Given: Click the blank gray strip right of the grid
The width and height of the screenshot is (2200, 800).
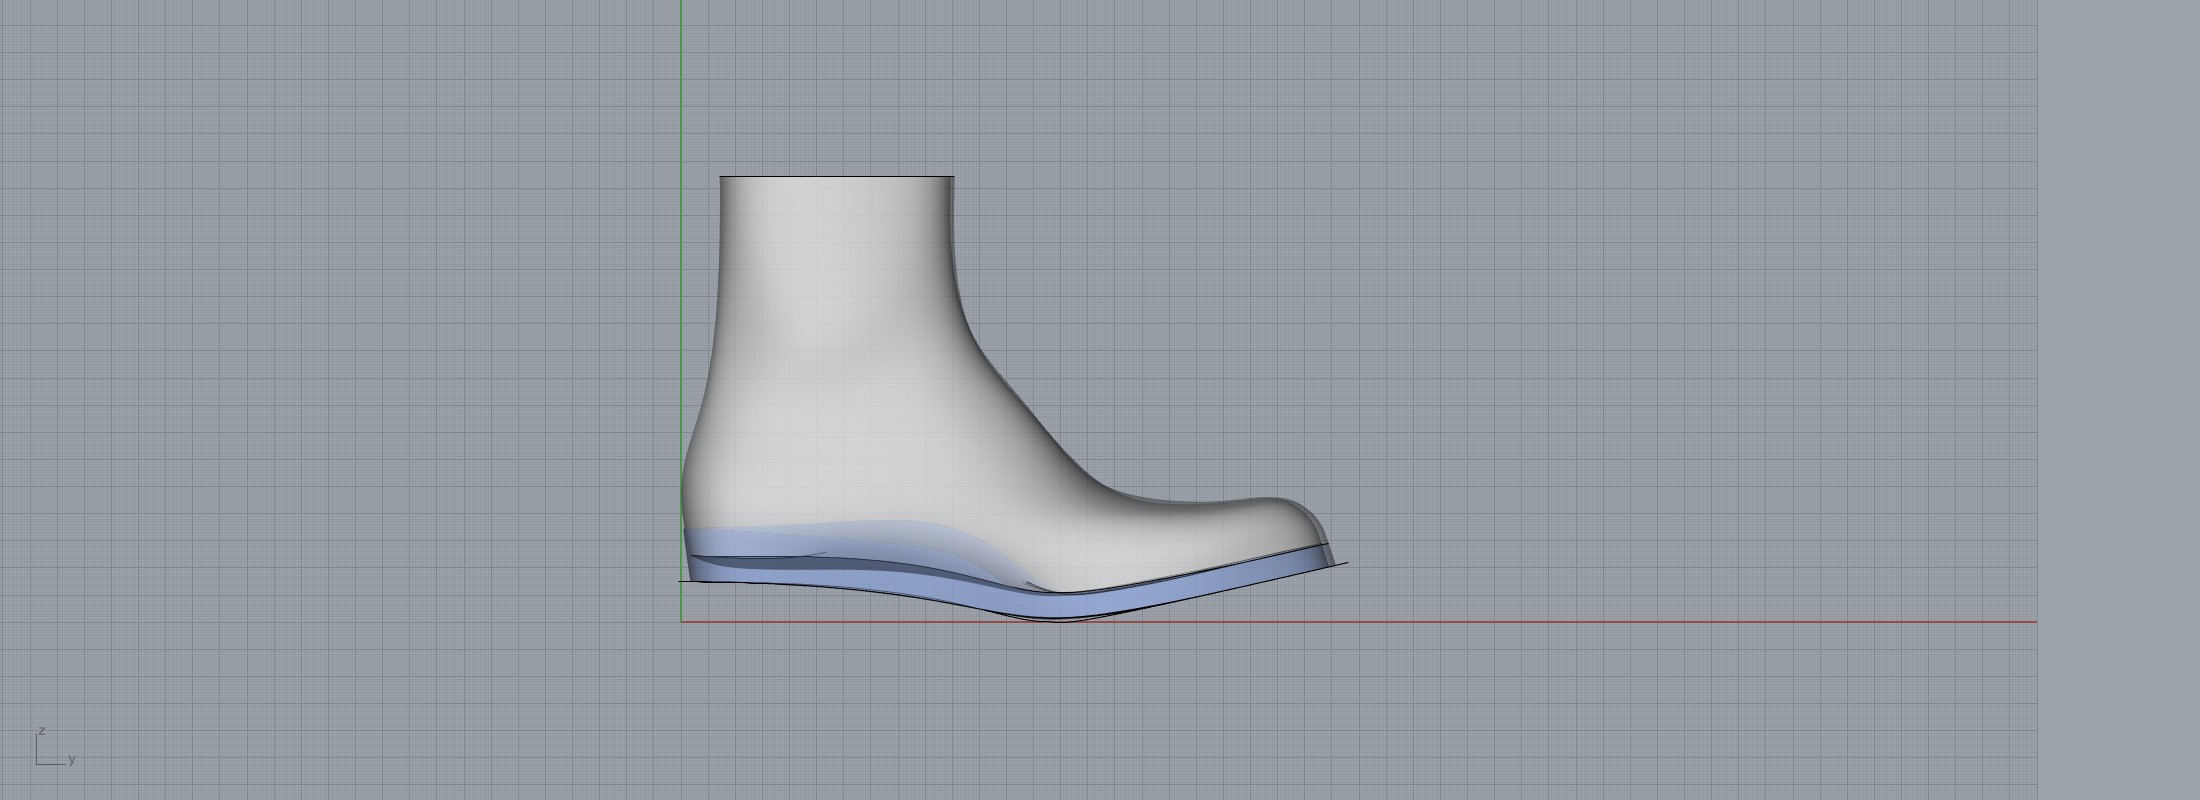Looking at the screenshot, I should click(x=2118, y=400).
